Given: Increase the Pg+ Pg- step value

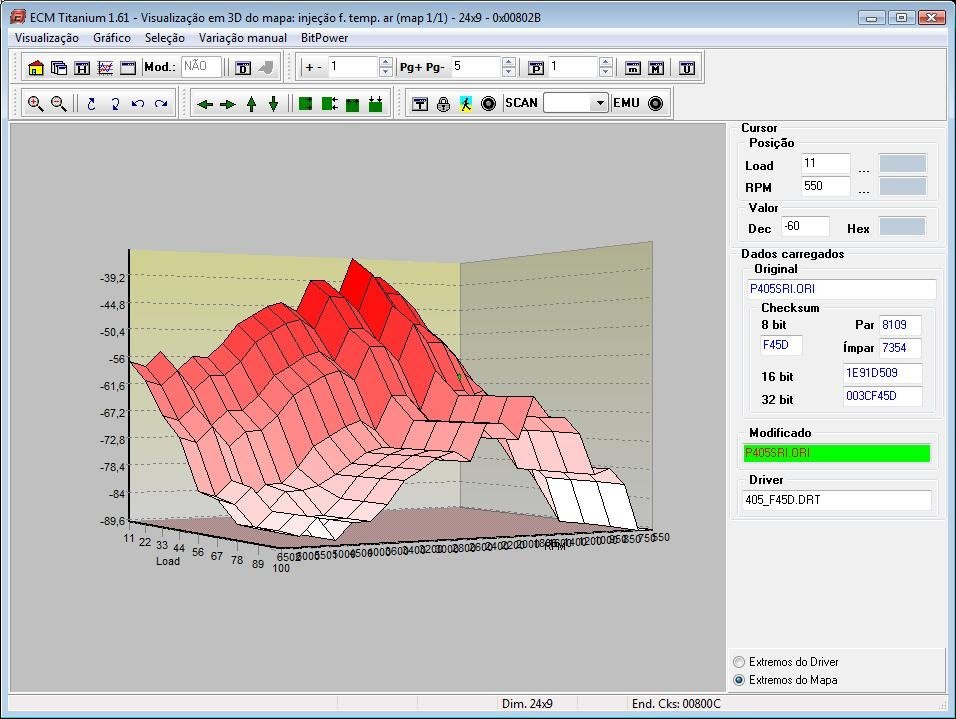Looking at the screenshot, I should (508, 62).
